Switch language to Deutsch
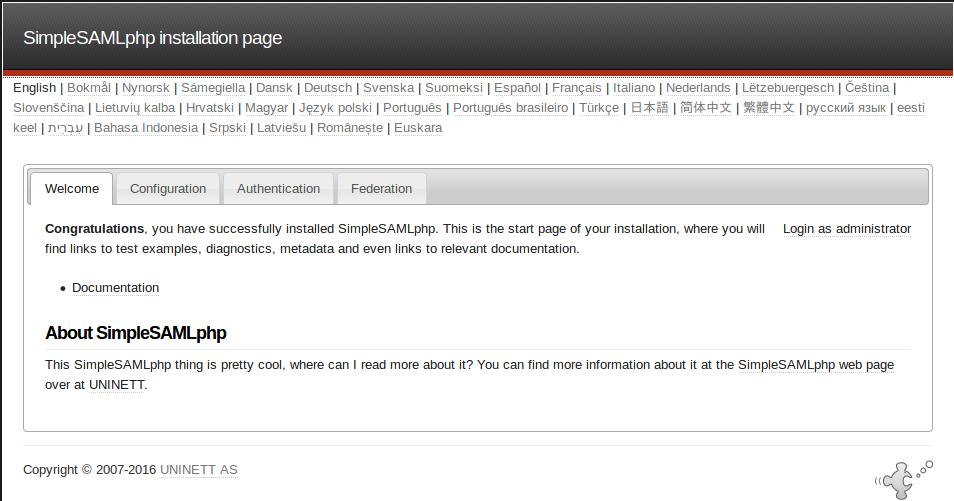The width and height of the screenshot is (954, 501). [328, 88]
